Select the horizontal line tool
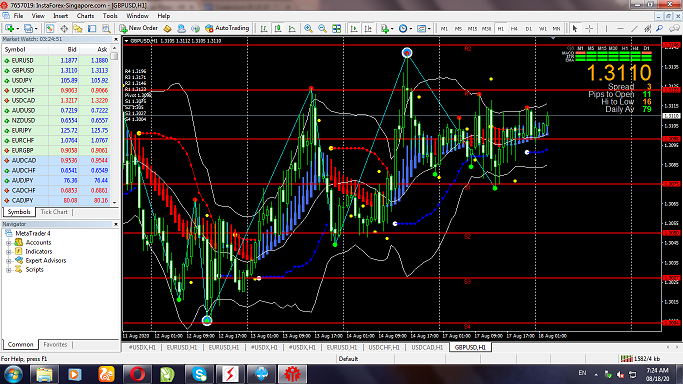The width and height of the screenshot is (683, 384). coord(620,28)
